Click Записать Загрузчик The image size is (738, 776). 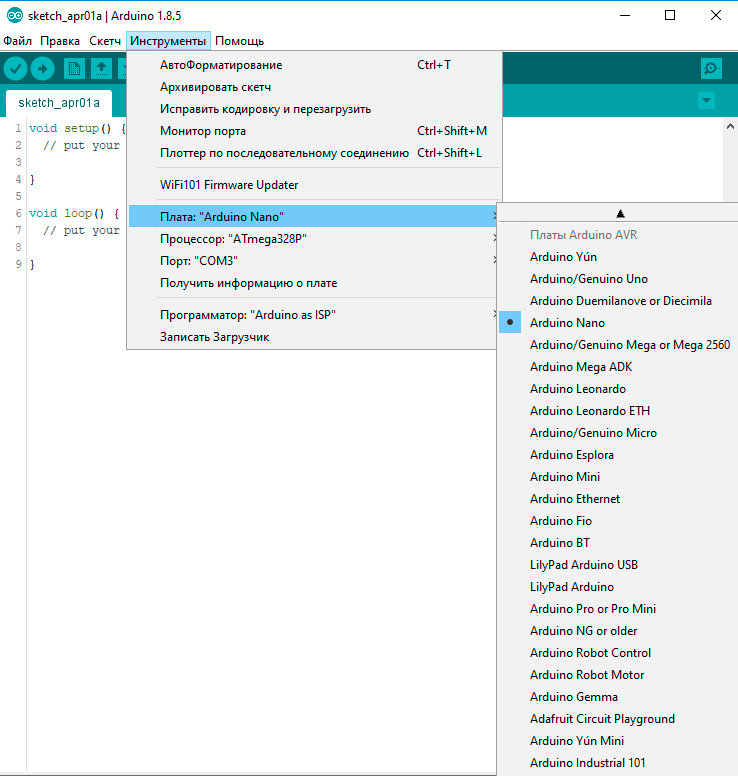click(x=214, y=337)
